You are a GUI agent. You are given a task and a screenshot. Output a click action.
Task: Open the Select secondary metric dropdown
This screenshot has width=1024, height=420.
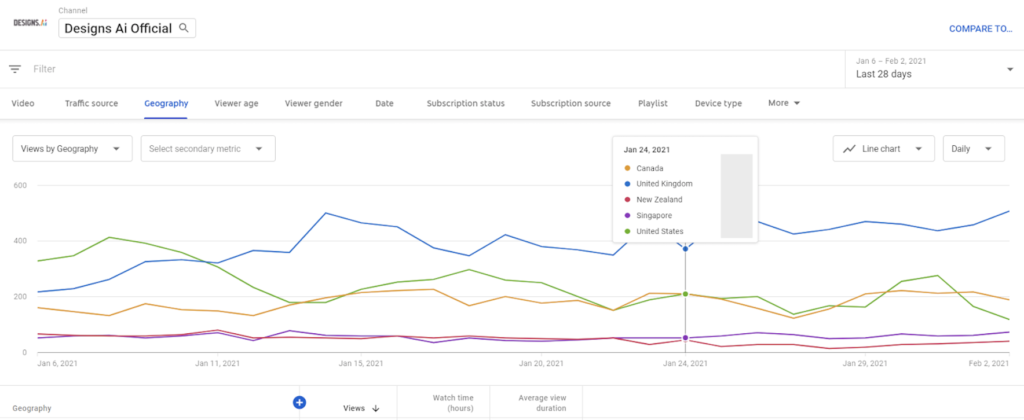coord(207,149)
